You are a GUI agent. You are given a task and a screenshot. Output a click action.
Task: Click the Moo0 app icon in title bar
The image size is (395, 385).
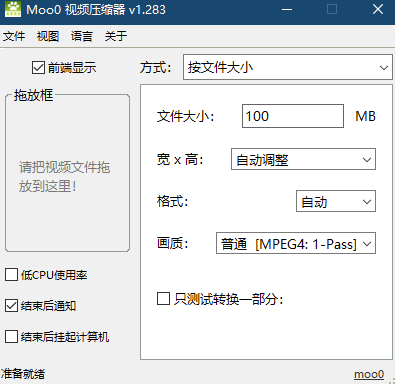pyautogui.click(x=13, y=9)
